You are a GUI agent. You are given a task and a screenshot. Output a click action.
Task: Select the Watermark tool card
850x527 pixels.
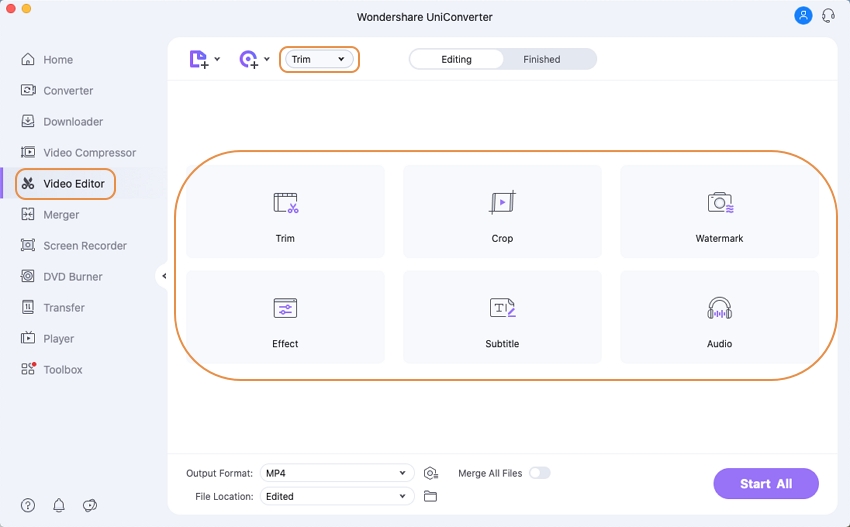coord(719,212)
